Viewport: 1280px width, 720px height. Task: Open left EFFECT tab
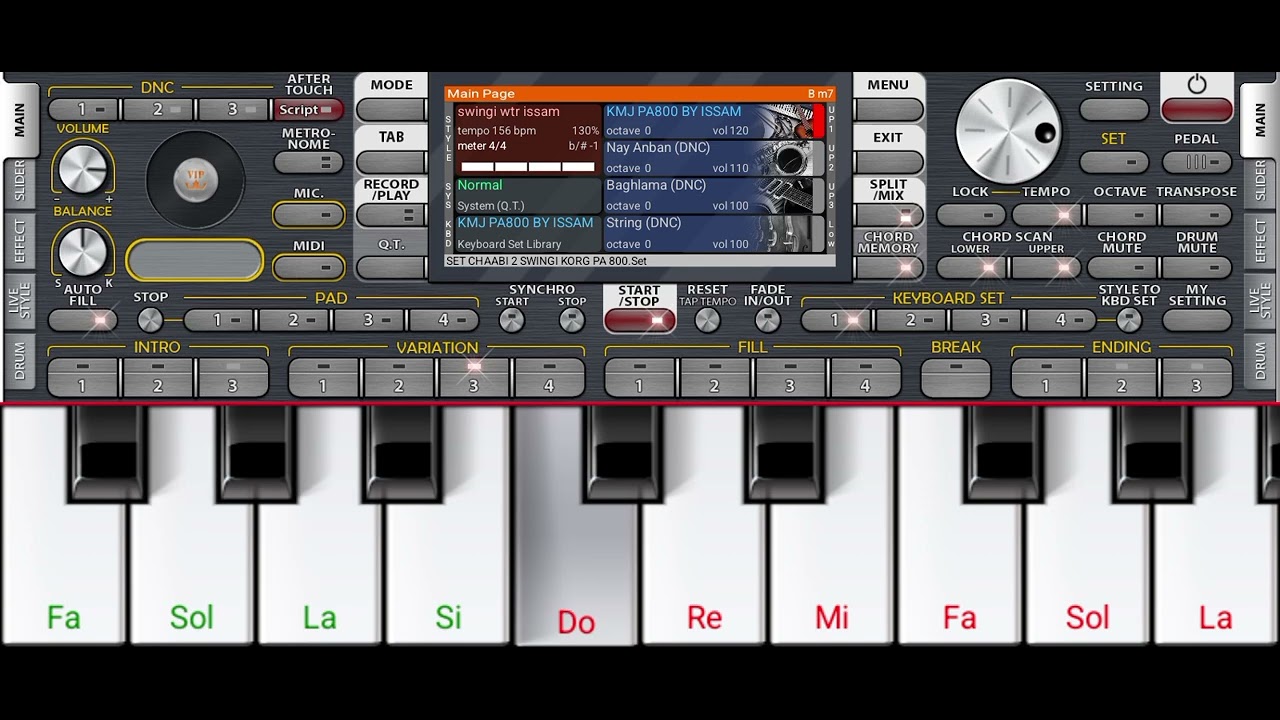click(x=19, y=240)
